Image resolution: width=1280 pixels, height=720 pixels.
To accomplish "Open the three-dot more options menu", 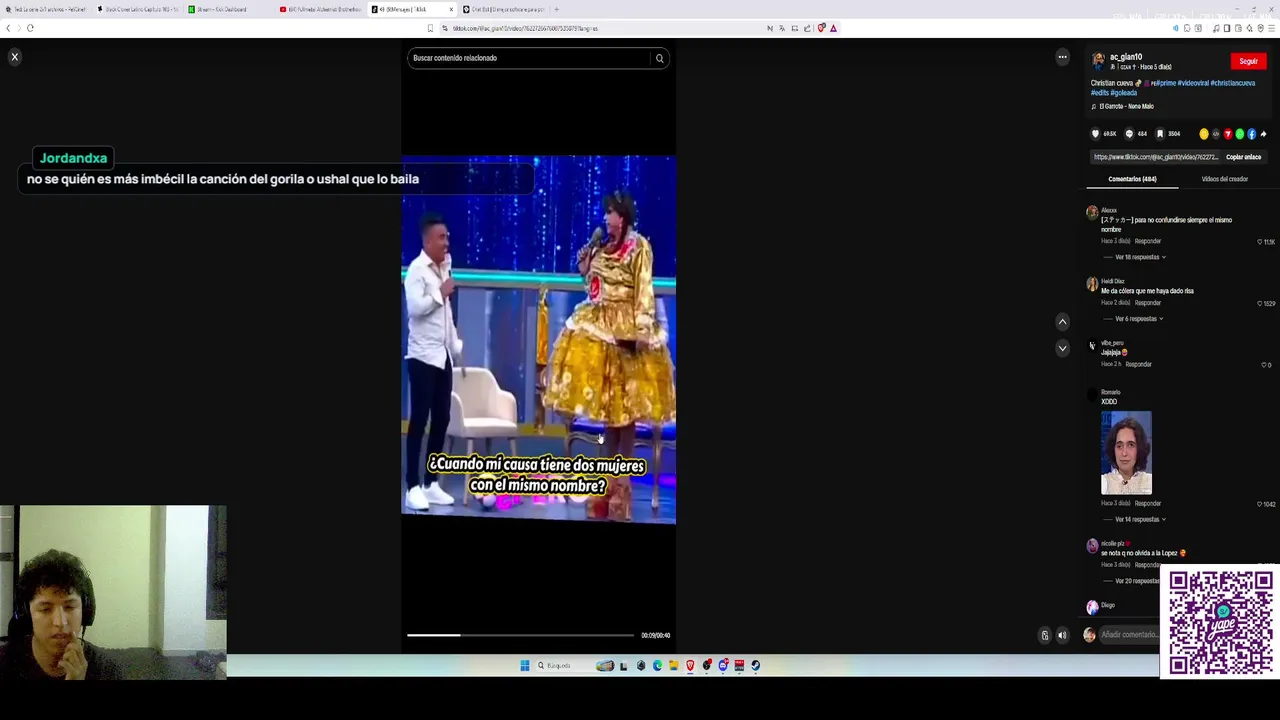I will pos(1062,57).
